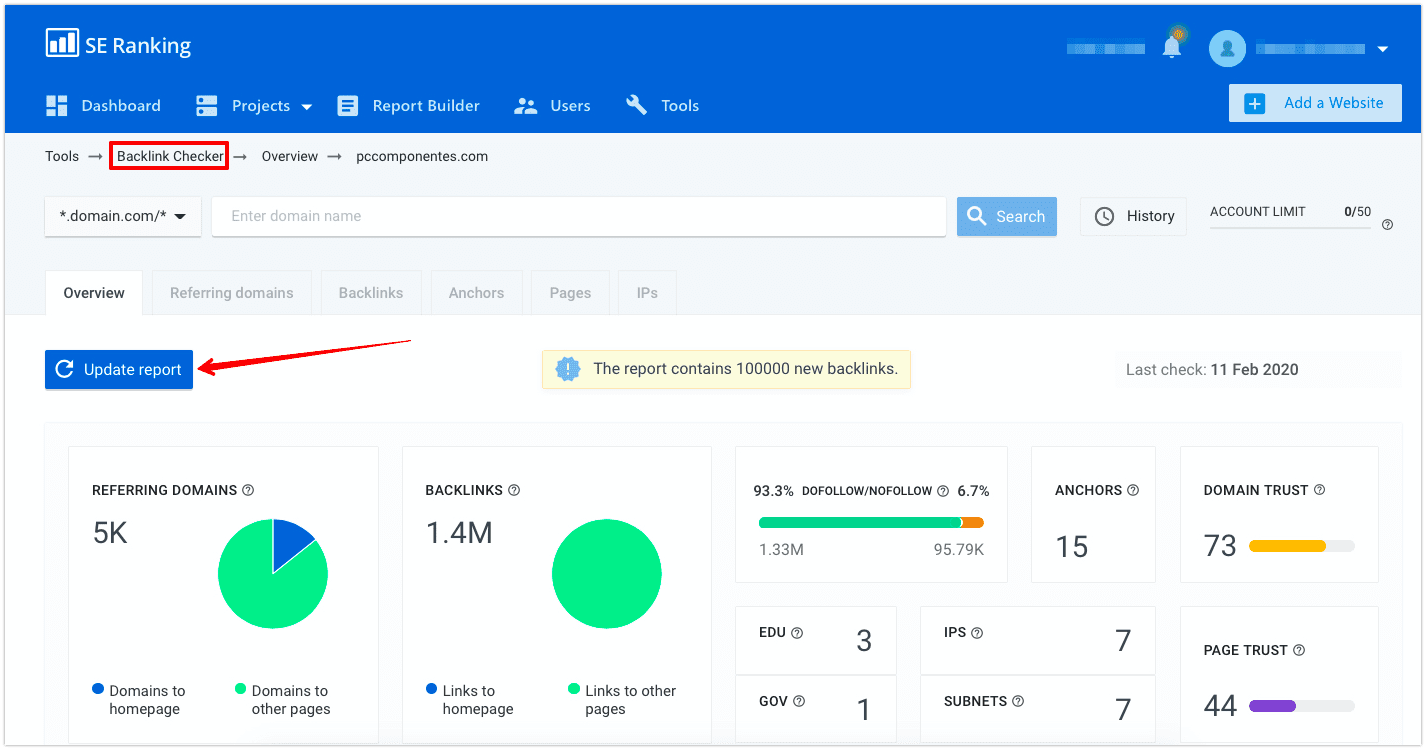The width and height of the screenshot is (1426, 750).
Task: Switch to the Referring domains tab
Action: coord(232,293)
